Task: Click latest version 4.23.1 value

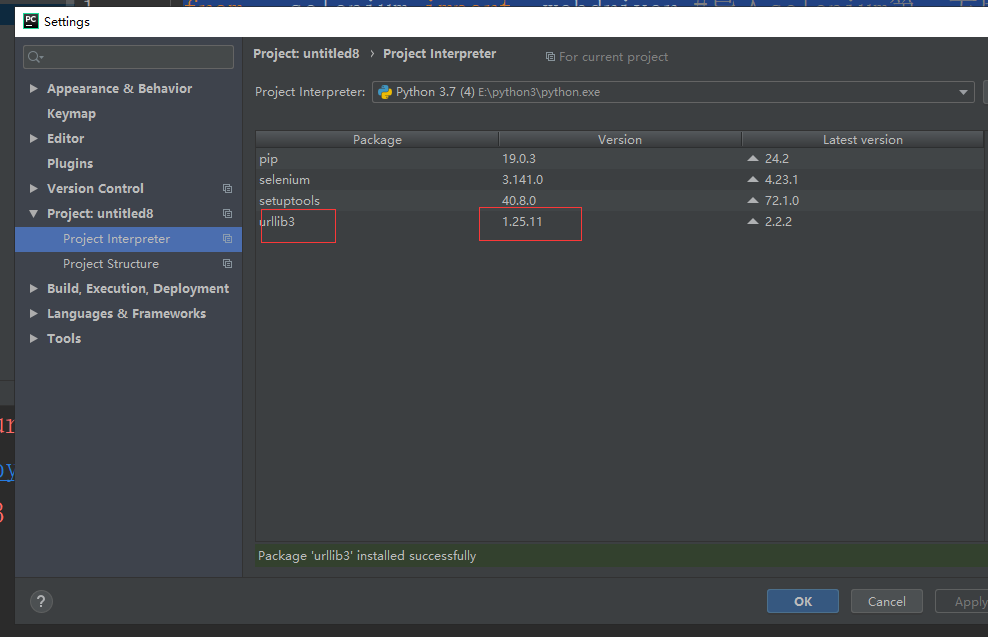Action: point(781,180)
